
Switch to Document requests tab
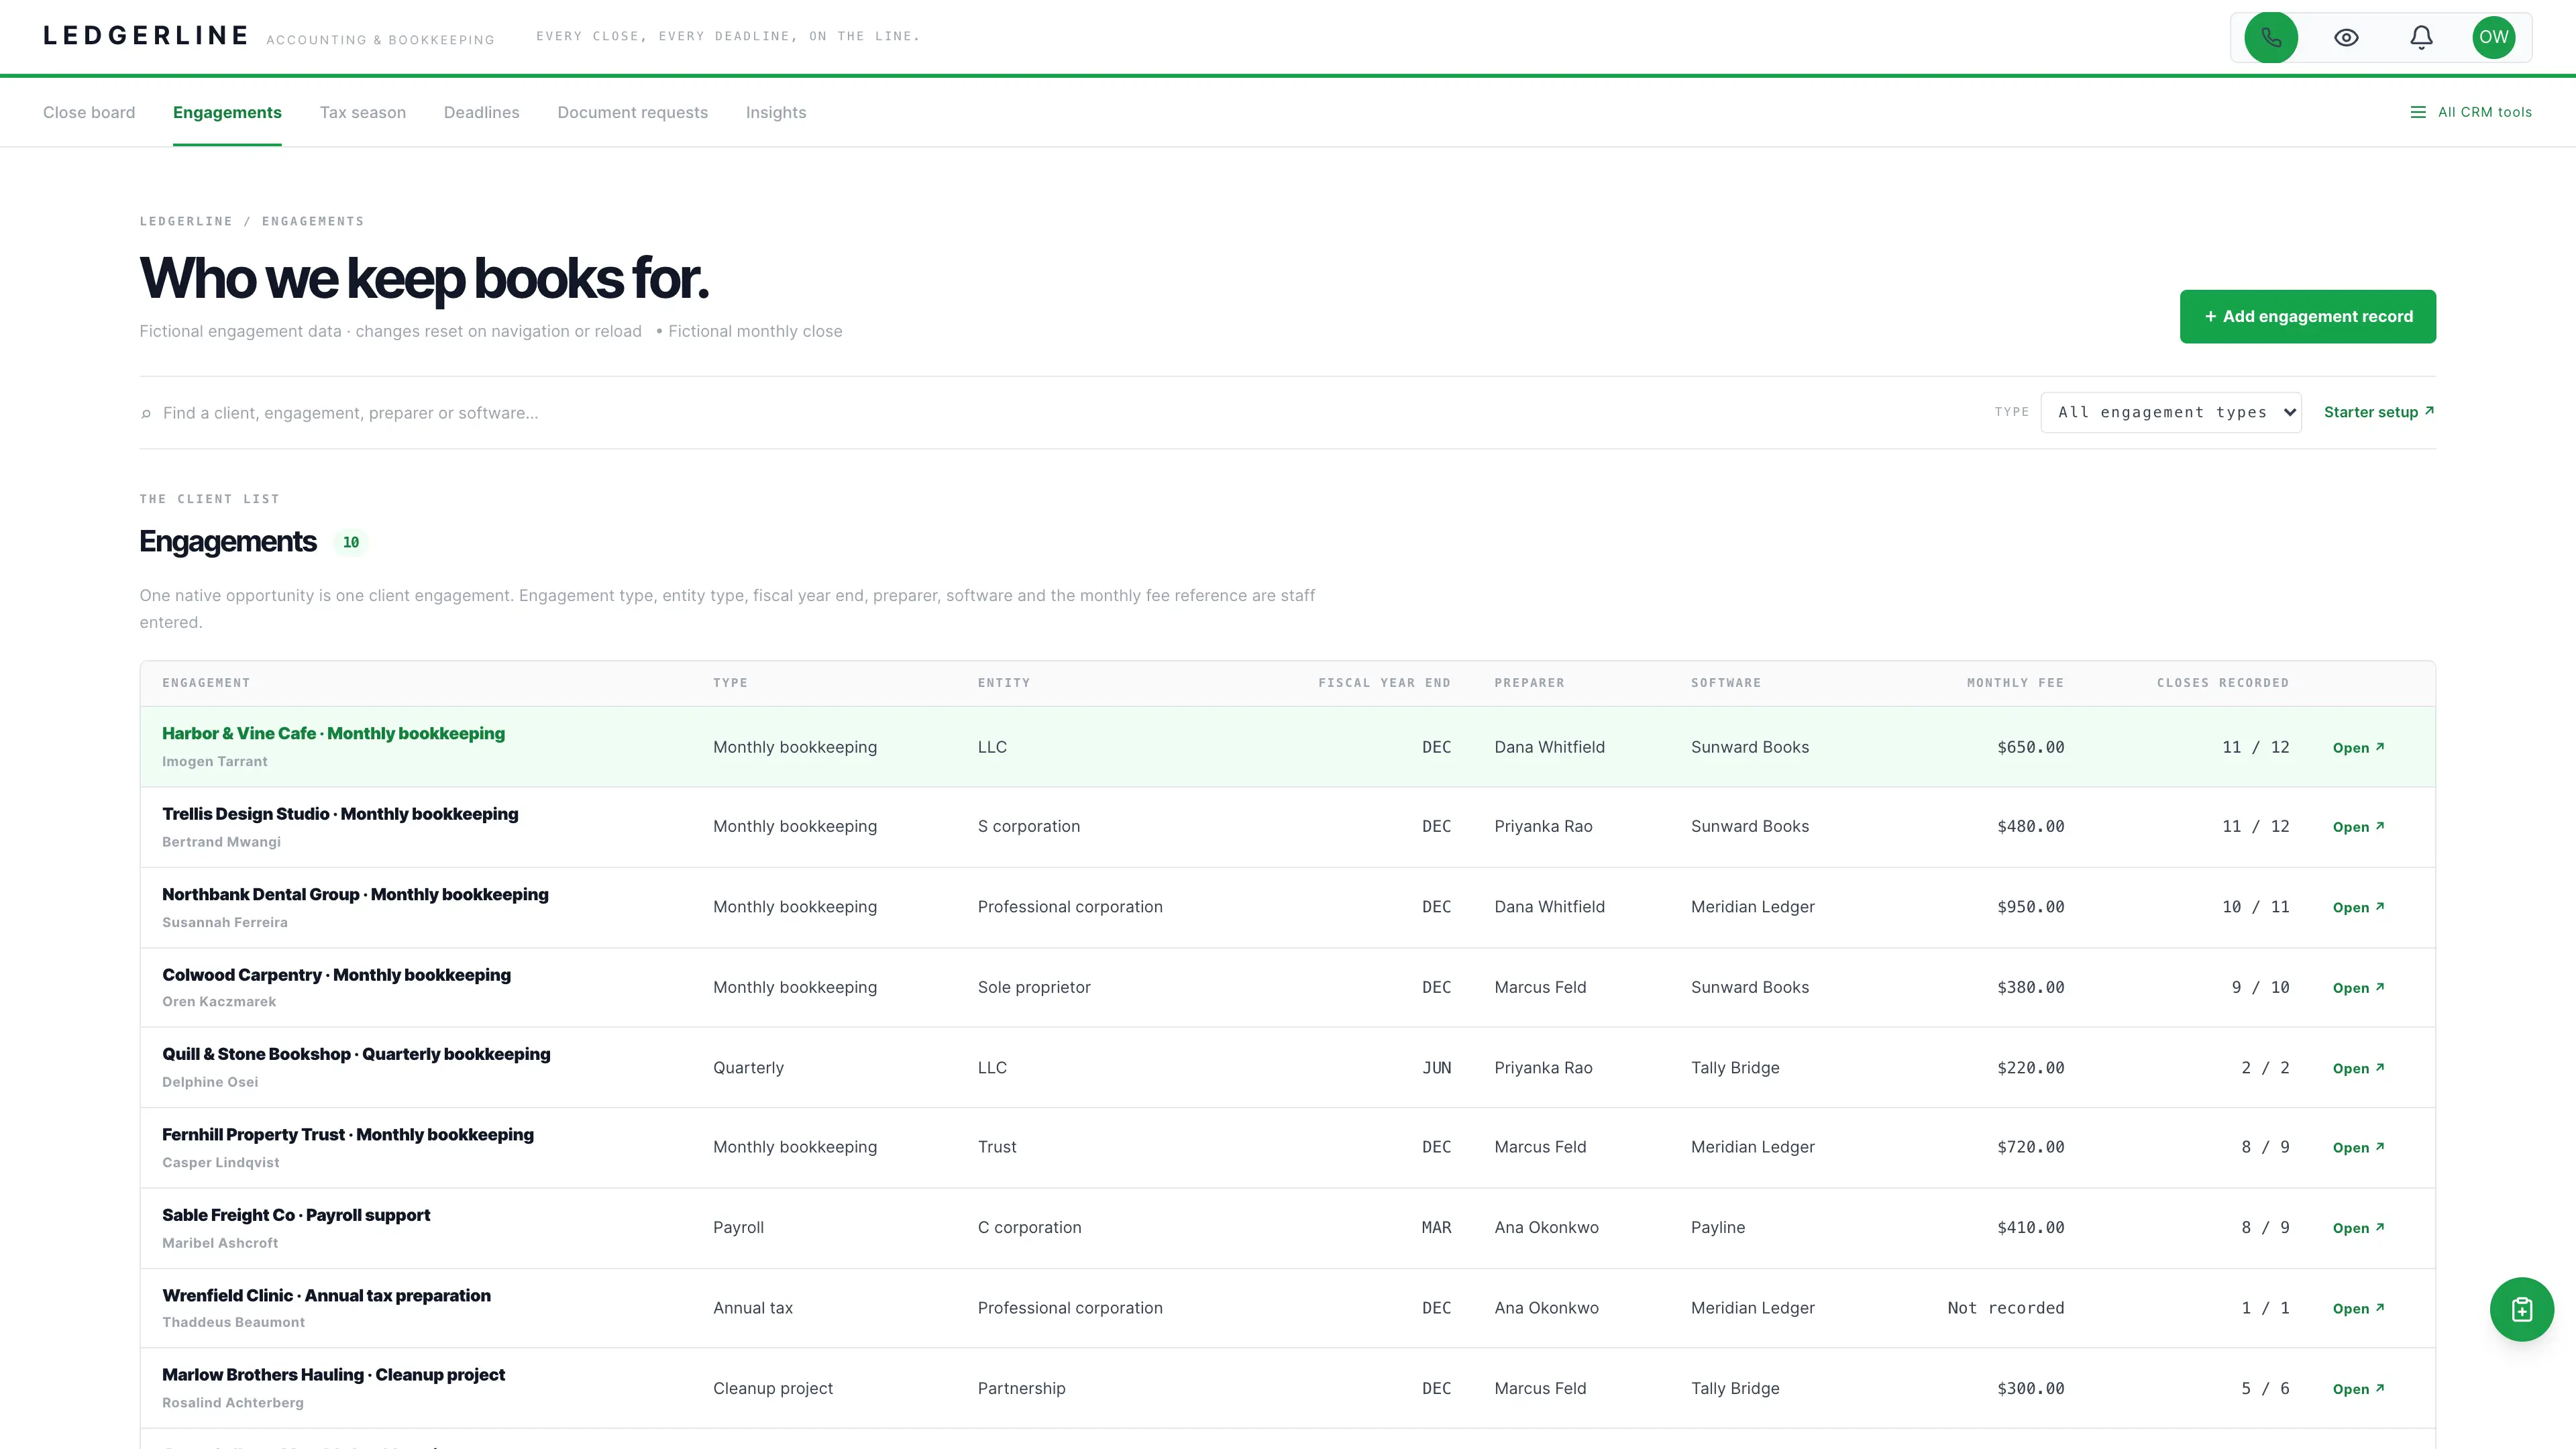click(633, 112)
